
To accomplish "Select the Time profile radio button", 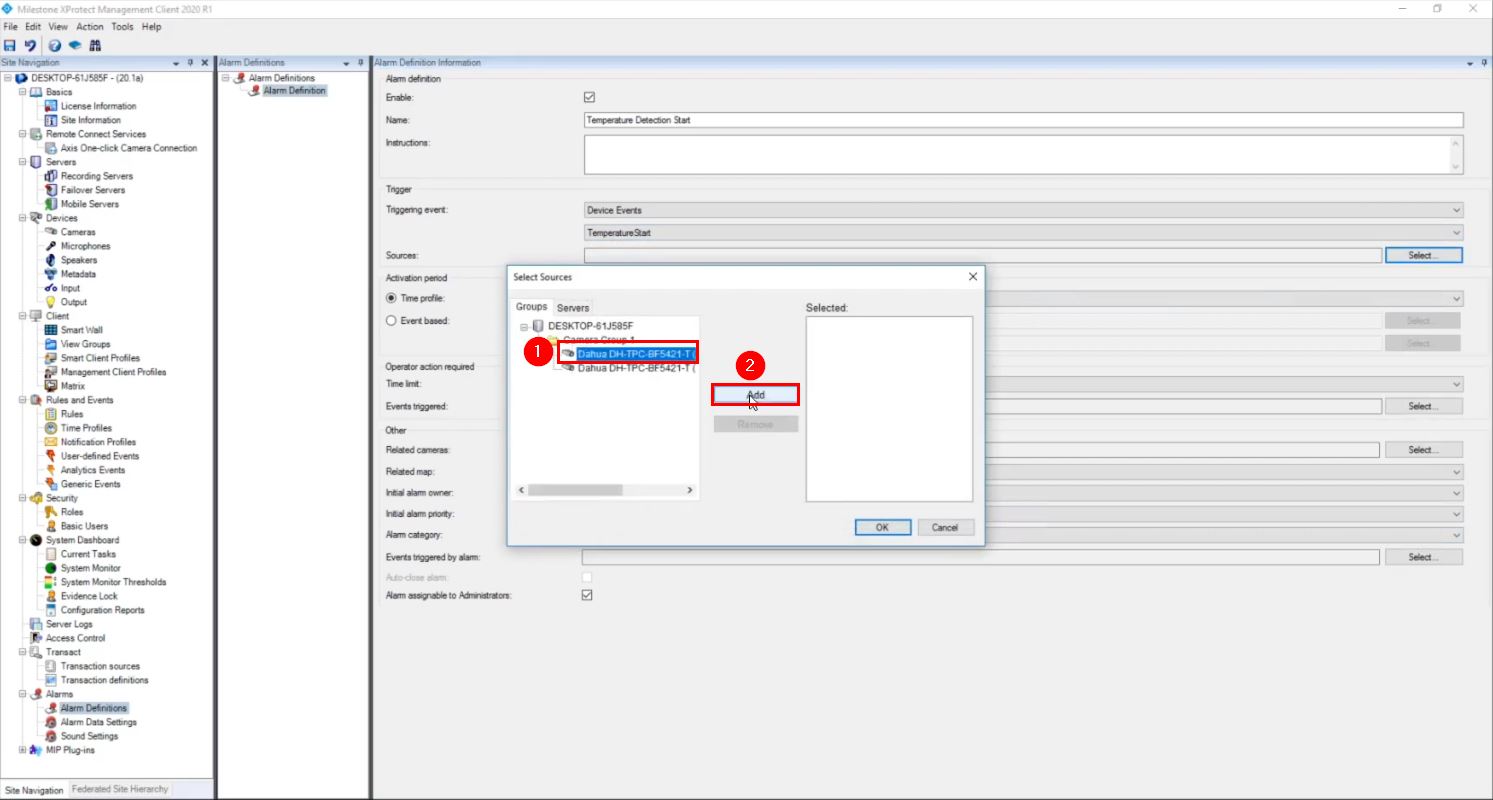I will click(392, 298).
